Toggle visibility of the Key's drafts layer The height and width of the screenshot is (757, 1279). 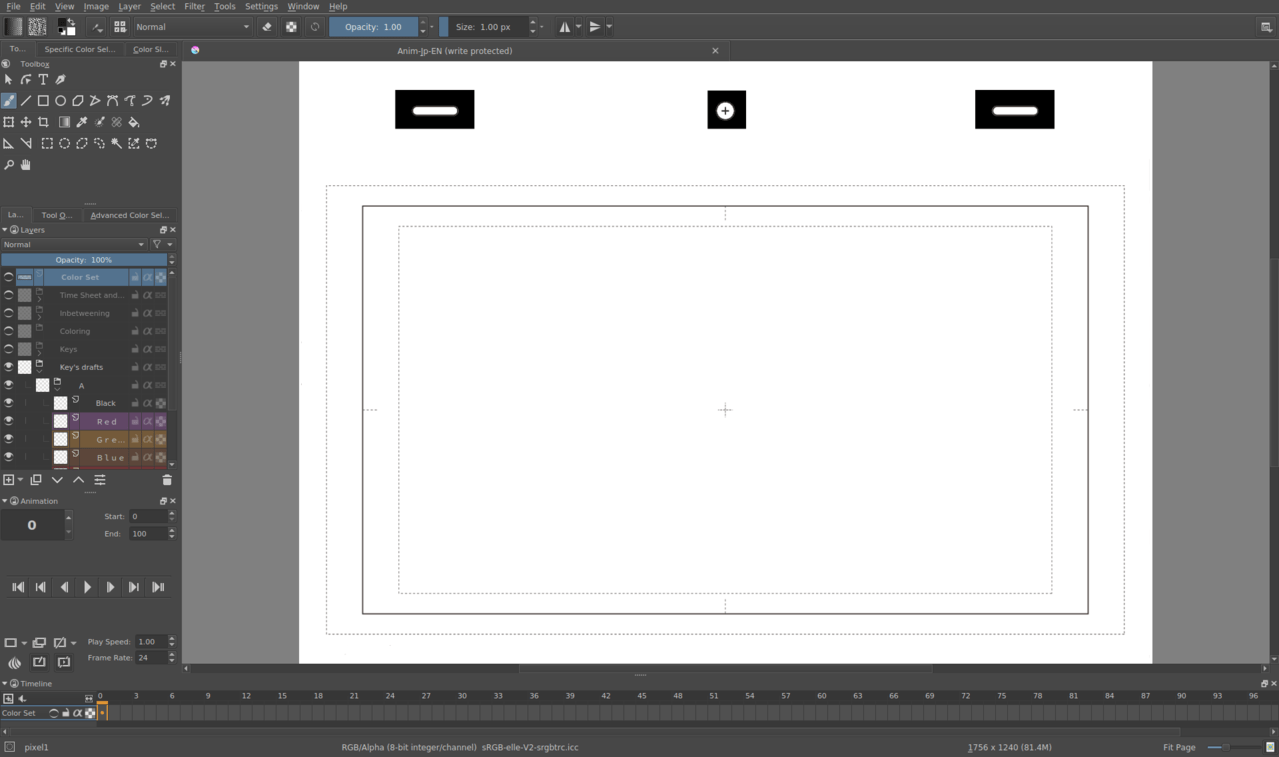[x=9, y=367]
